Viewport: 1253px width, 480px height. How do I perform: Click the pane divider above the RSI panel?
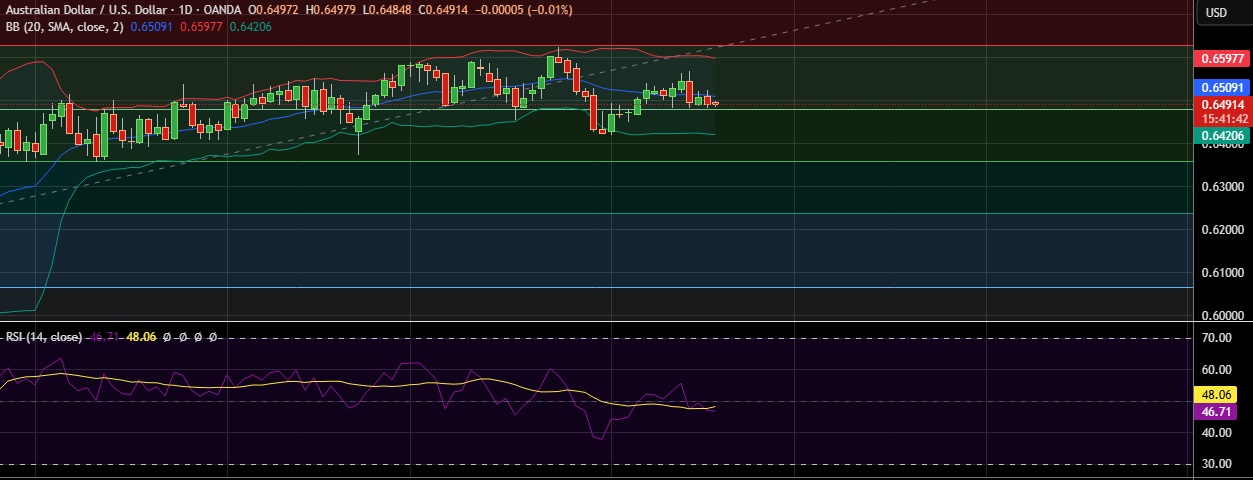click(x=600, y=321)
